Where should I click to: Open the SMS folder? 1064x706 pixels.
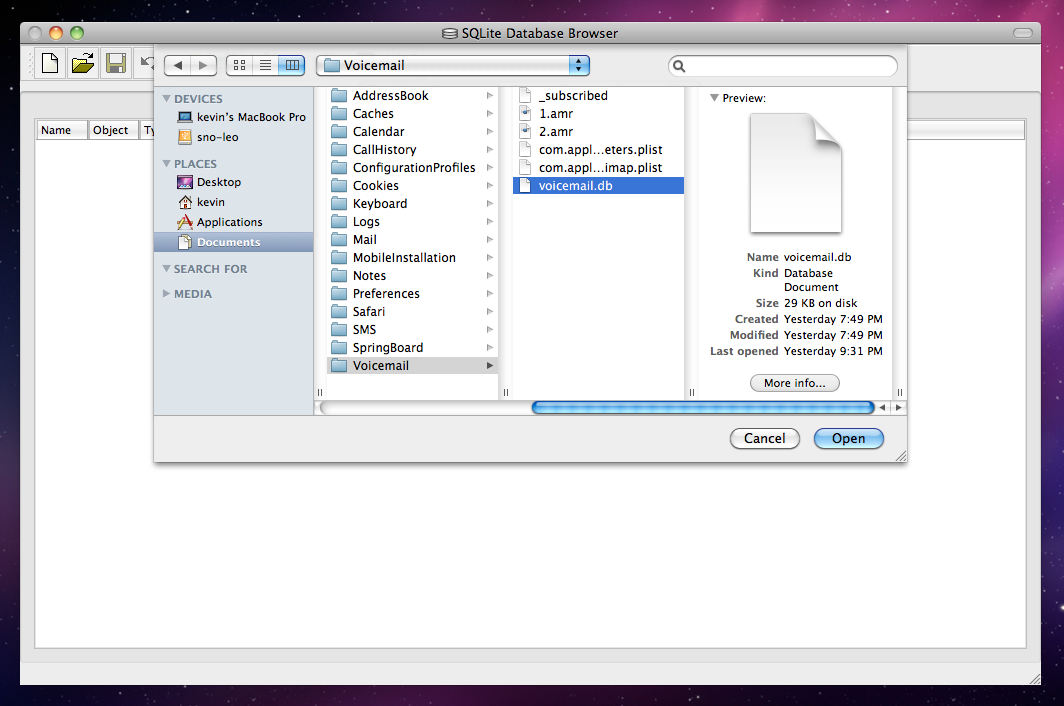413,329
